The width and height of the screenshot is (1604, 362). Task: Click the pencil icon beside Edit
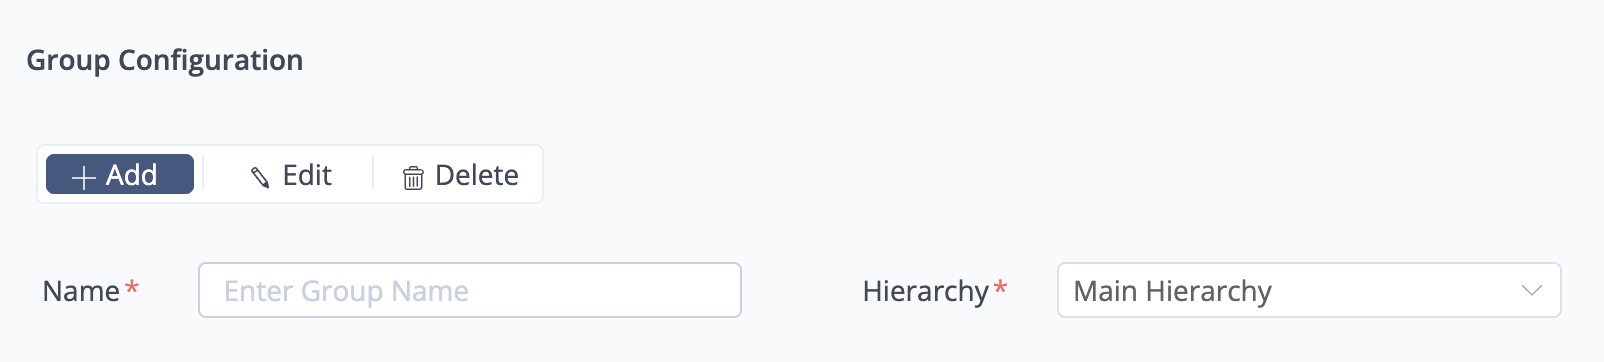coord(260,177)
